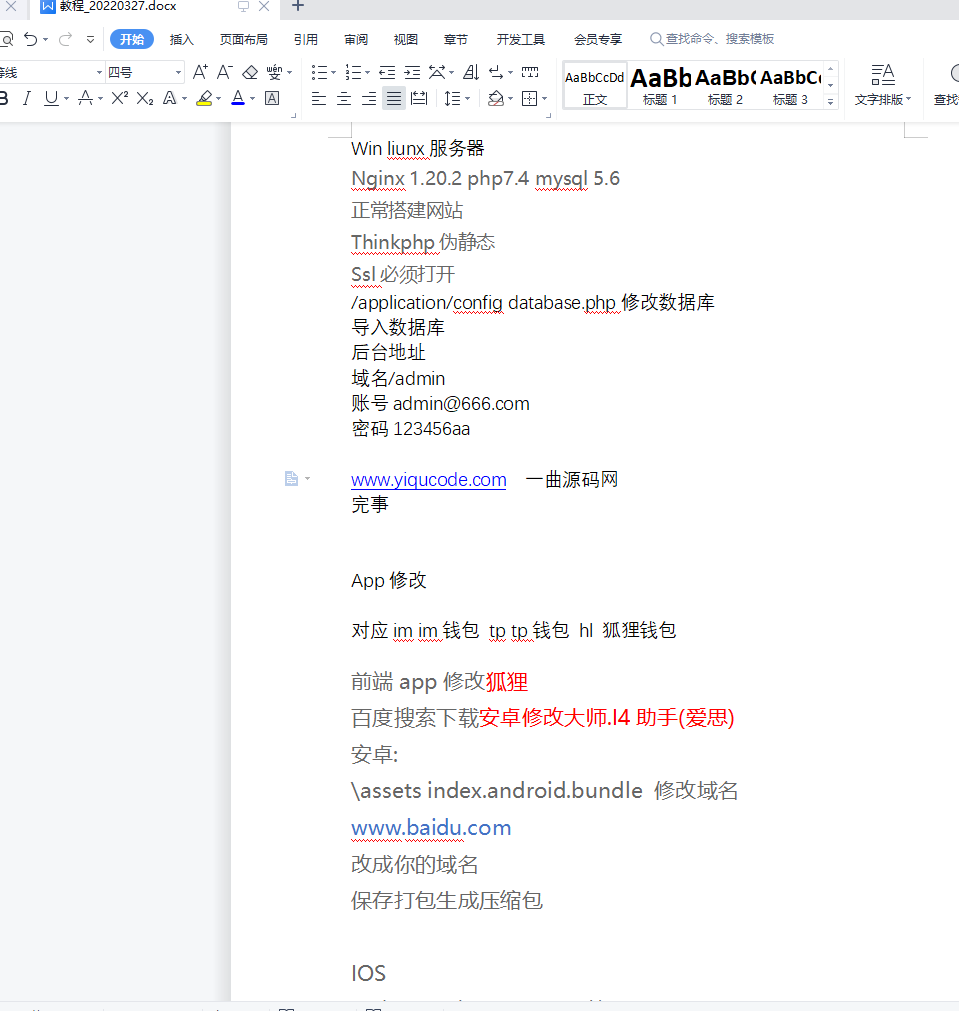
Task: Align paragraph text right
Action: pos(369,99)
